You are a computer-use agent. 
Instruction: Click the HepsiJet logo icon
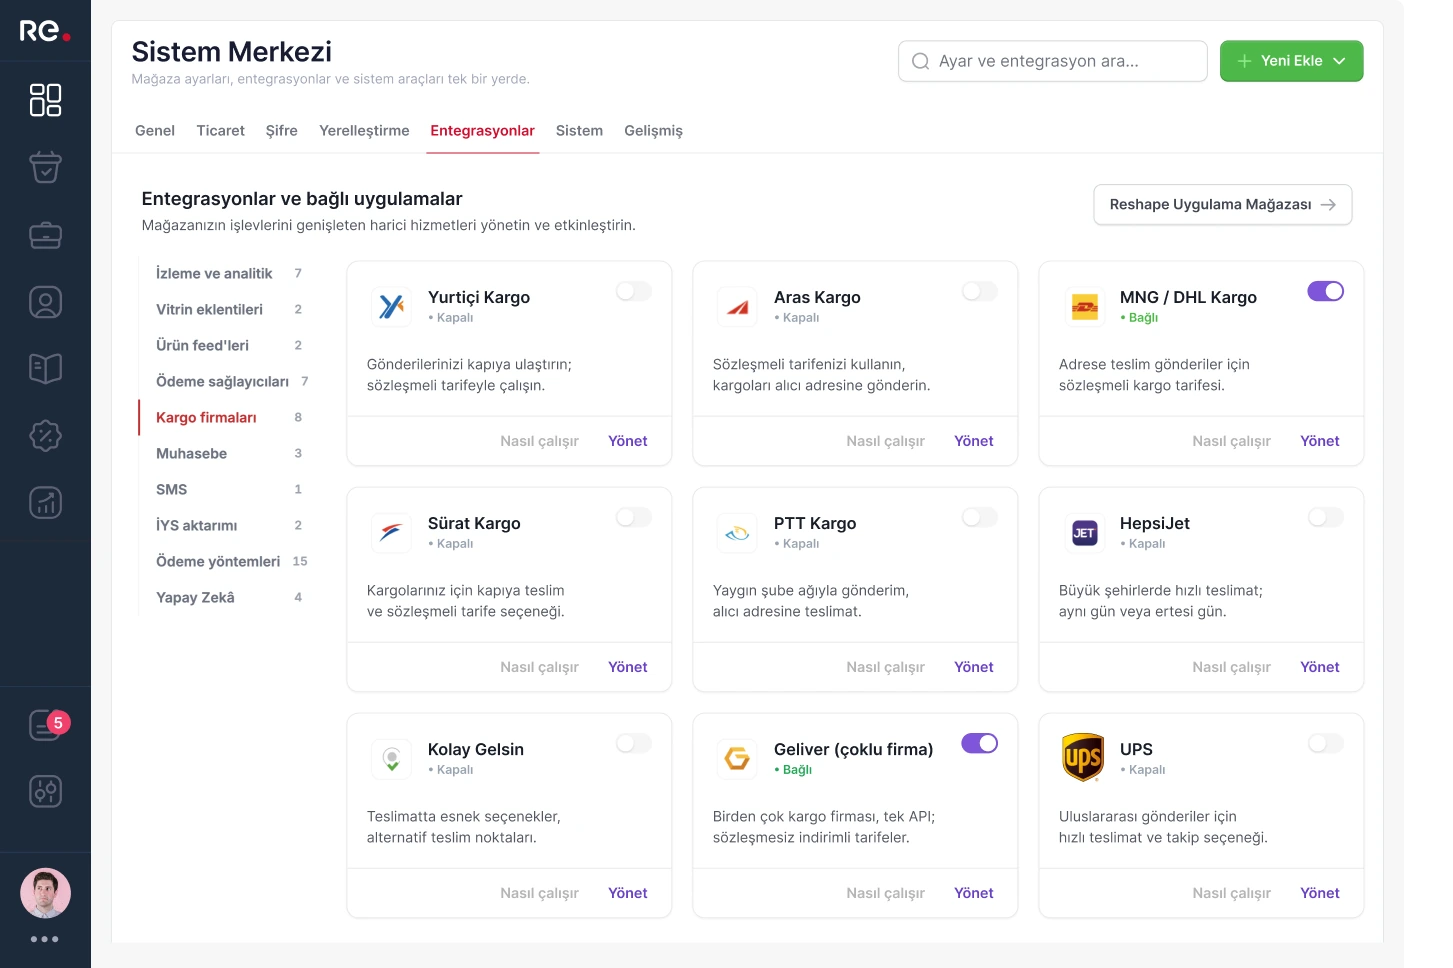click(x=1084, y=533)
